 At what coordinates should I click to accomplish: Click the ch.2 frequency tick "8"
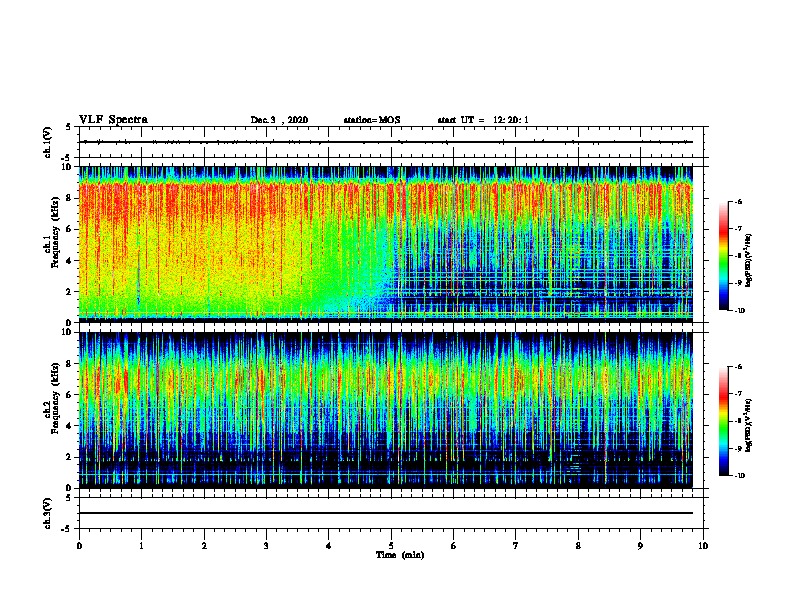[69, 364]
